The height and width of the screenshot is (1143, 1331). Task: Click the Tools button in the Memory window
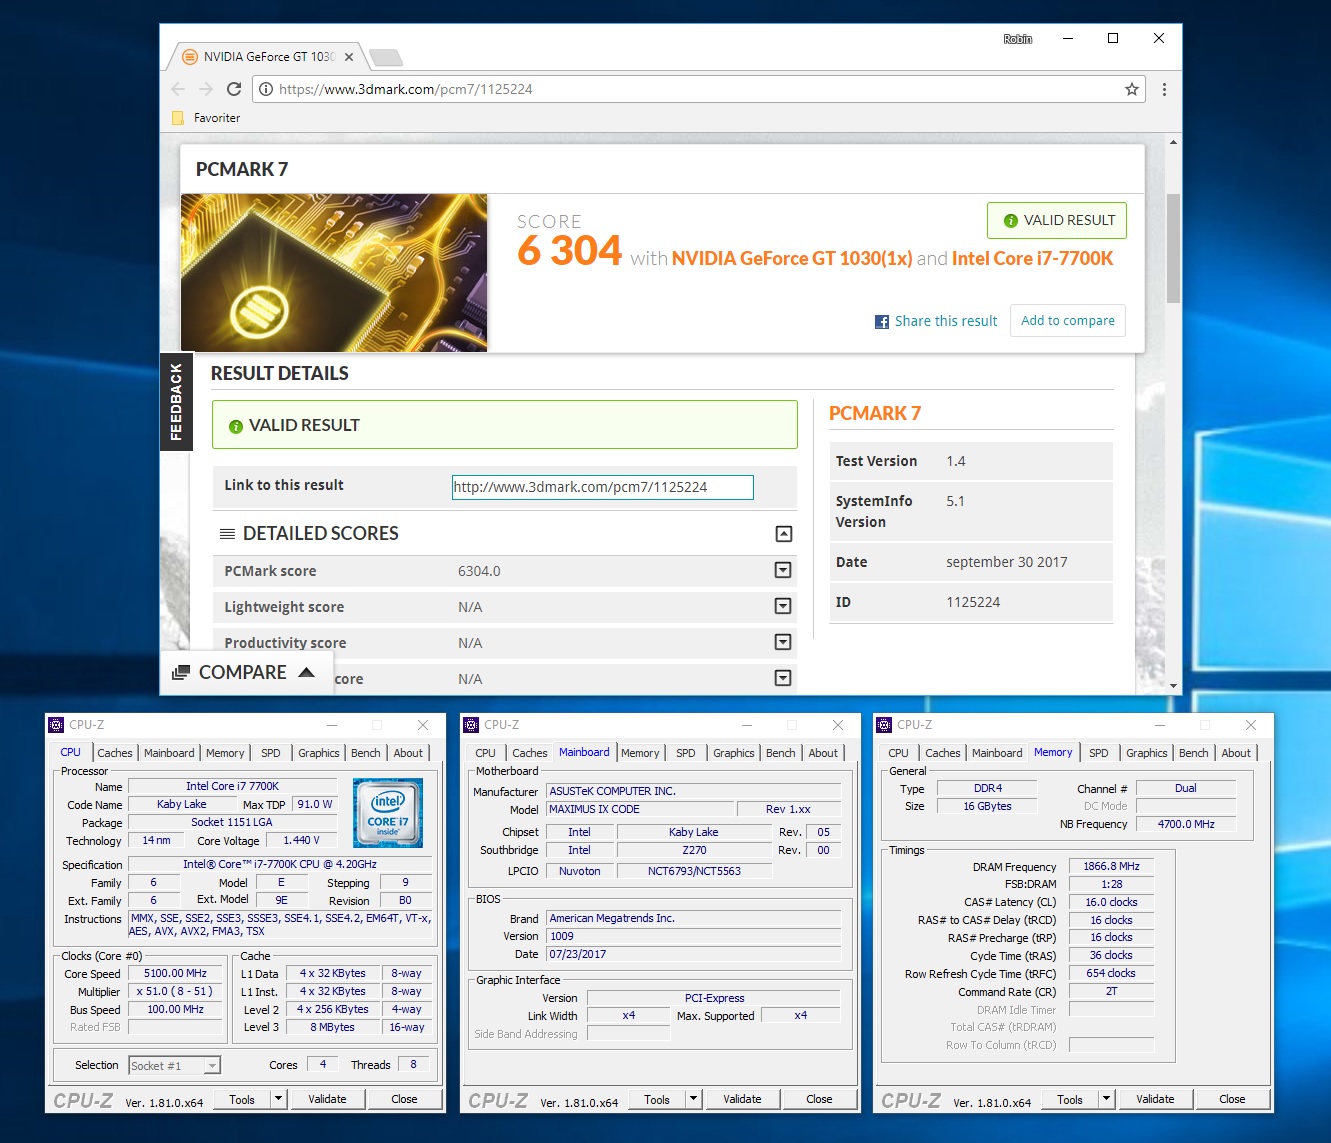tap(1070, 1099)
